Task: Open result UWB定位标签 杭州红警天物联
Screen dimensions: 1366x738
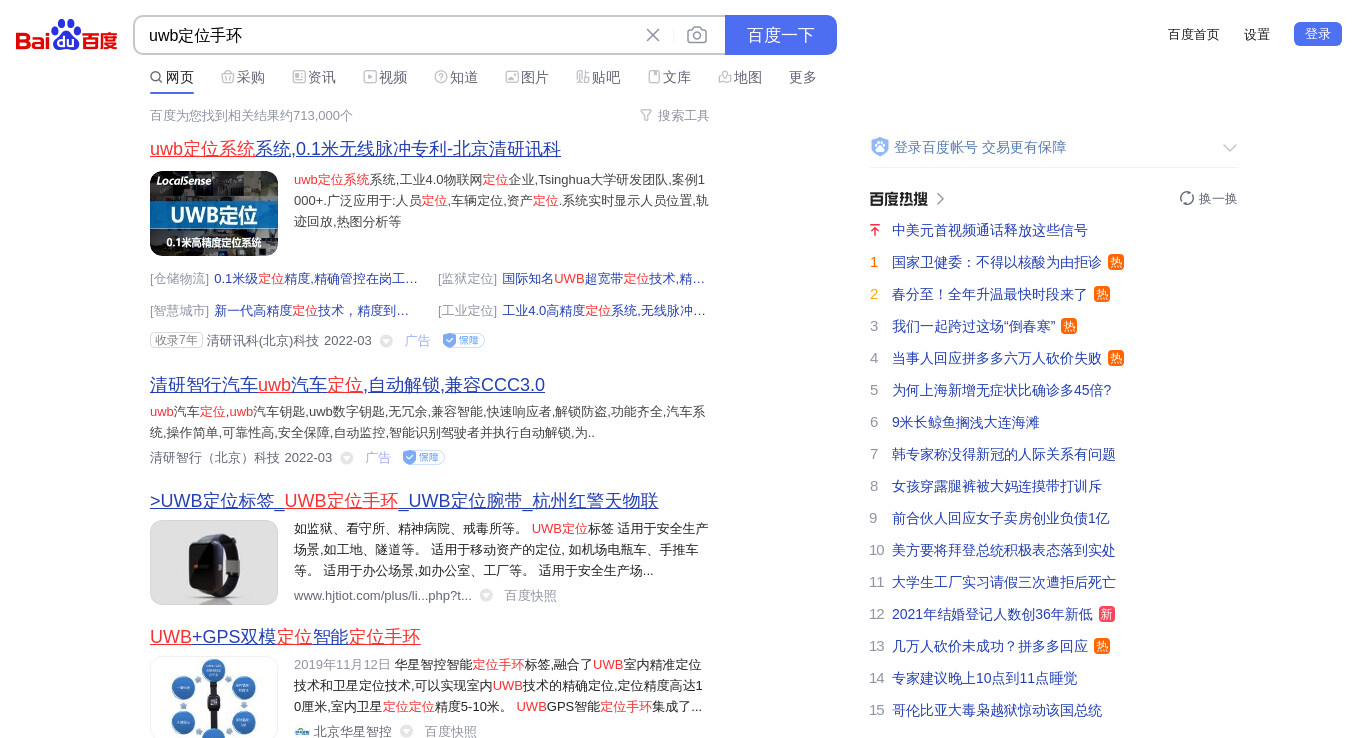Action: tap(404, 501)
